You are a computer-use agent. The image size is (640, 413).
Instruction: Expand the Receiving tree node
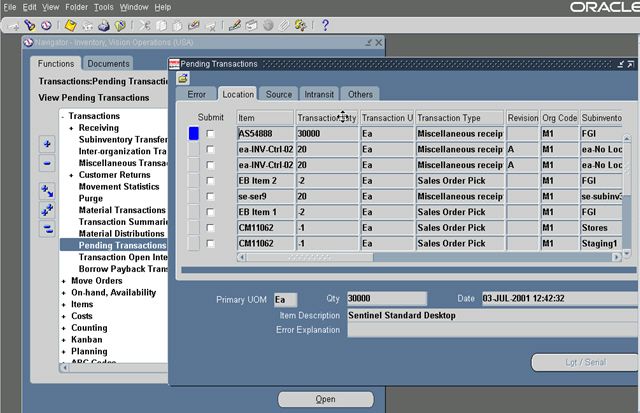71,128
